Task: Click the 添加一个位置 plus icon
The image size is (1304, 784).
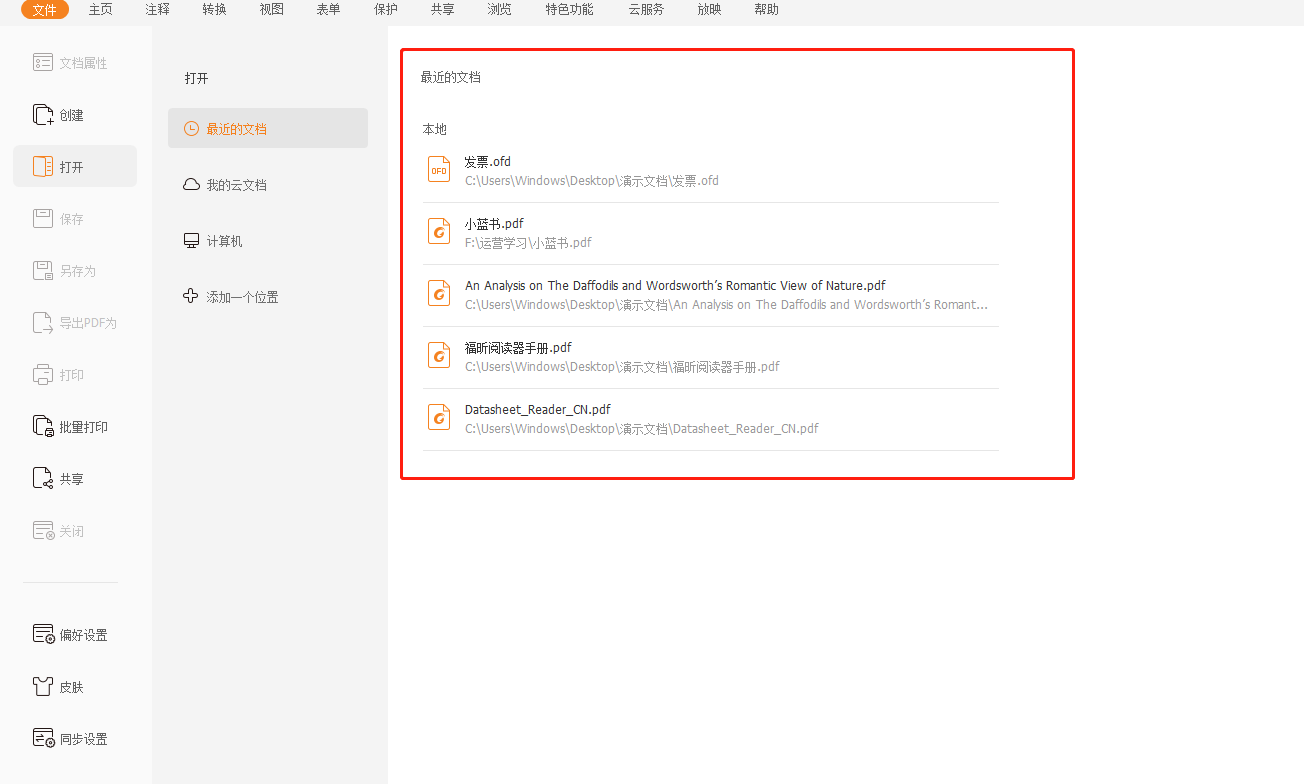Action: click(191, 296)
